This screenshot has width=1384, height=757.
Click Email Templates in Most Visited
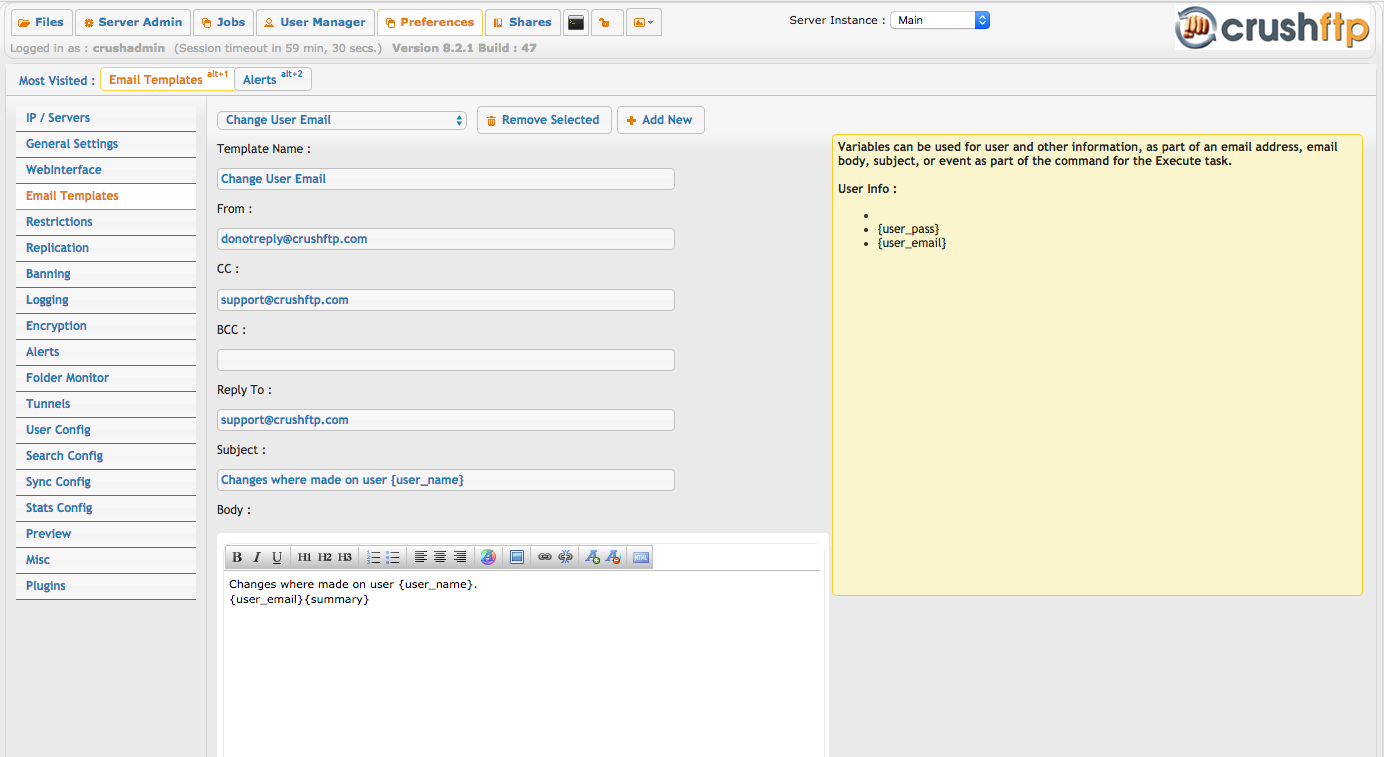(x=168, y=79)
